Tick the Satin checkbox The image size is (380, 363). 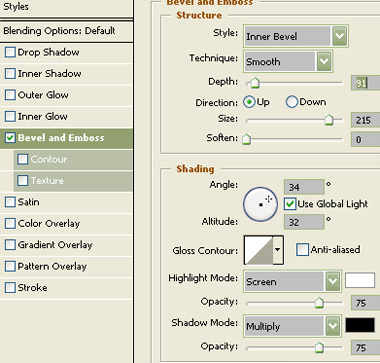10,202
